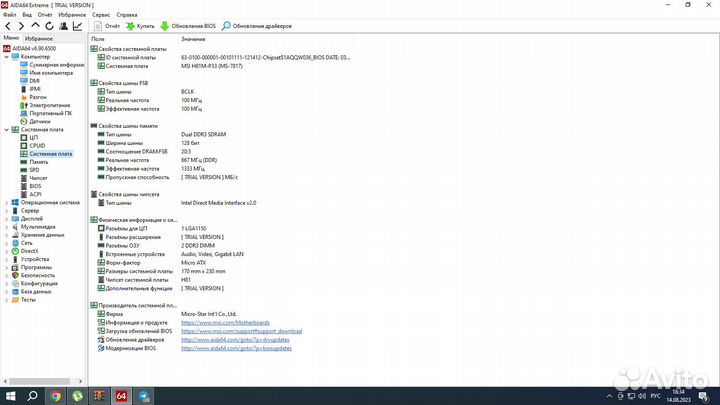Select the ЦП tree item
This screenshot has width=720, height=405.
(x=29, y=138)
